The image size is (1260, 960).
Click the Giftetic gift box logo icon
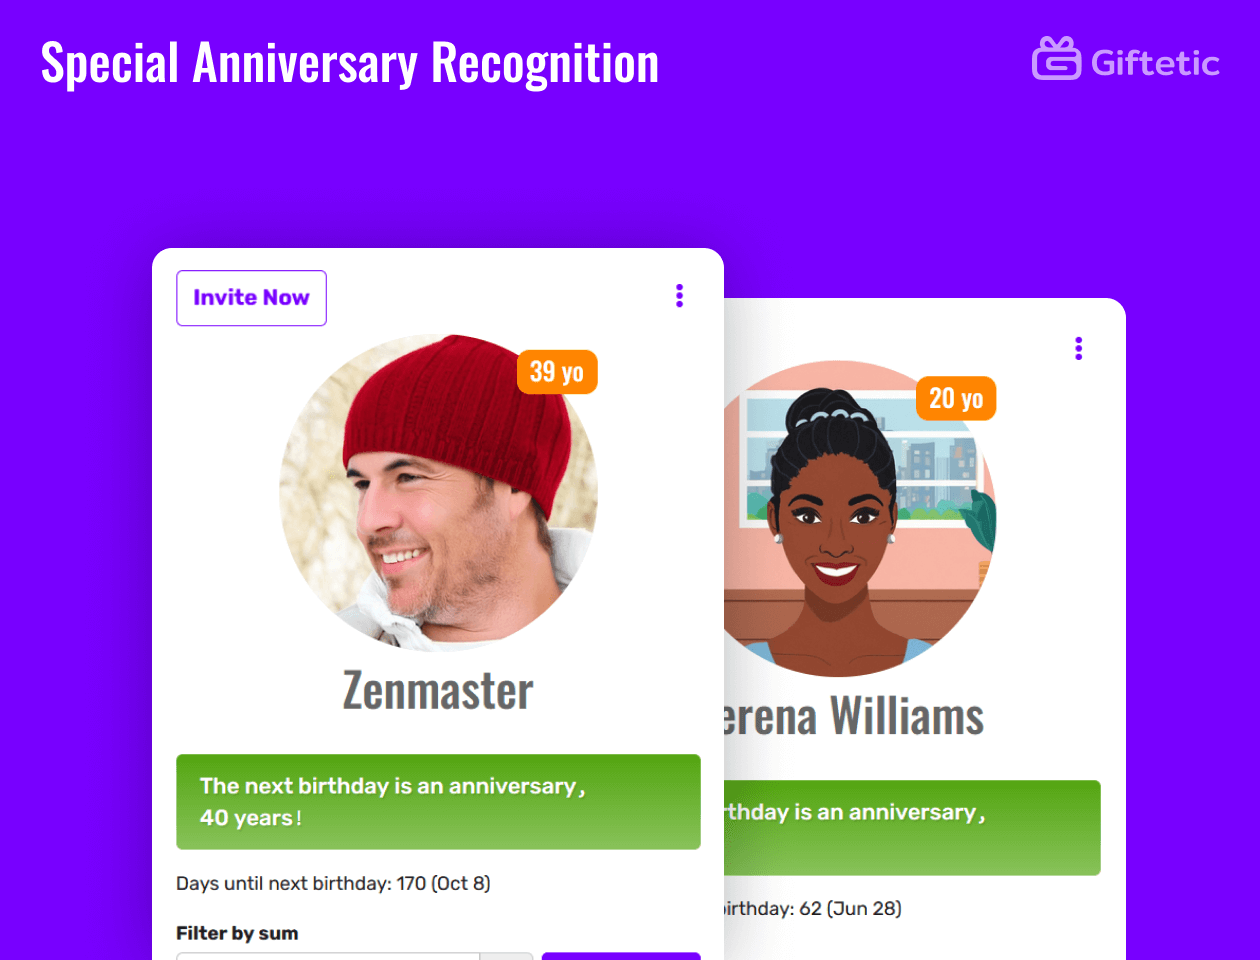click(x=1055, y=60)
